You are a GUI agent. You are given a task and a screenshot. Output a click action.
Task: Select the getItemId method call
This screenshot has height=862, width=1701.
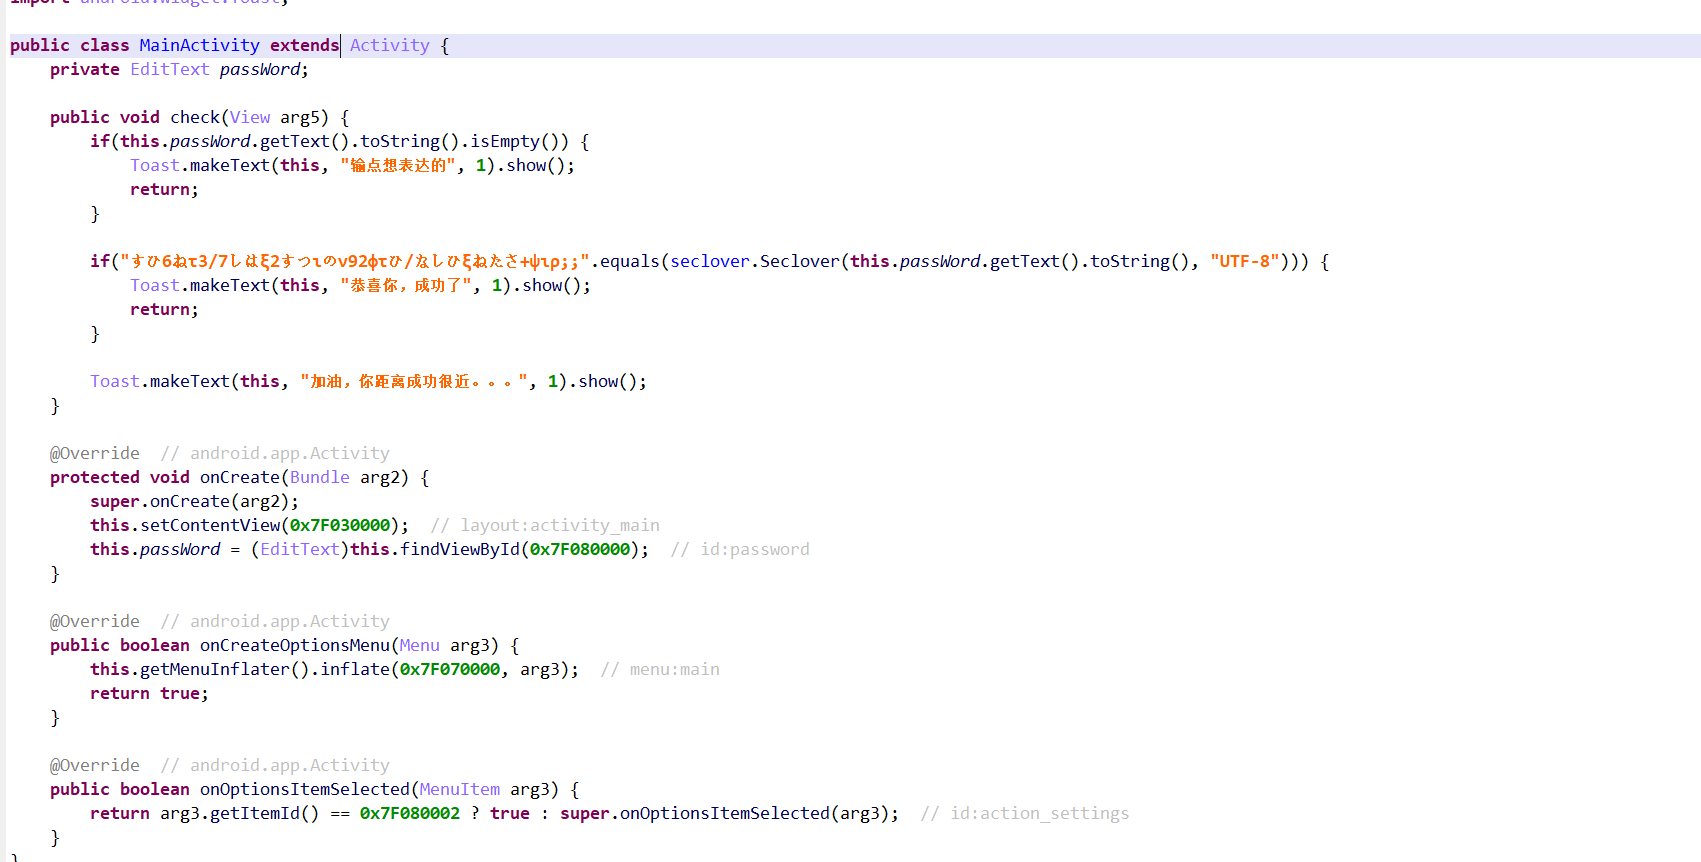[x=254, y=814]
